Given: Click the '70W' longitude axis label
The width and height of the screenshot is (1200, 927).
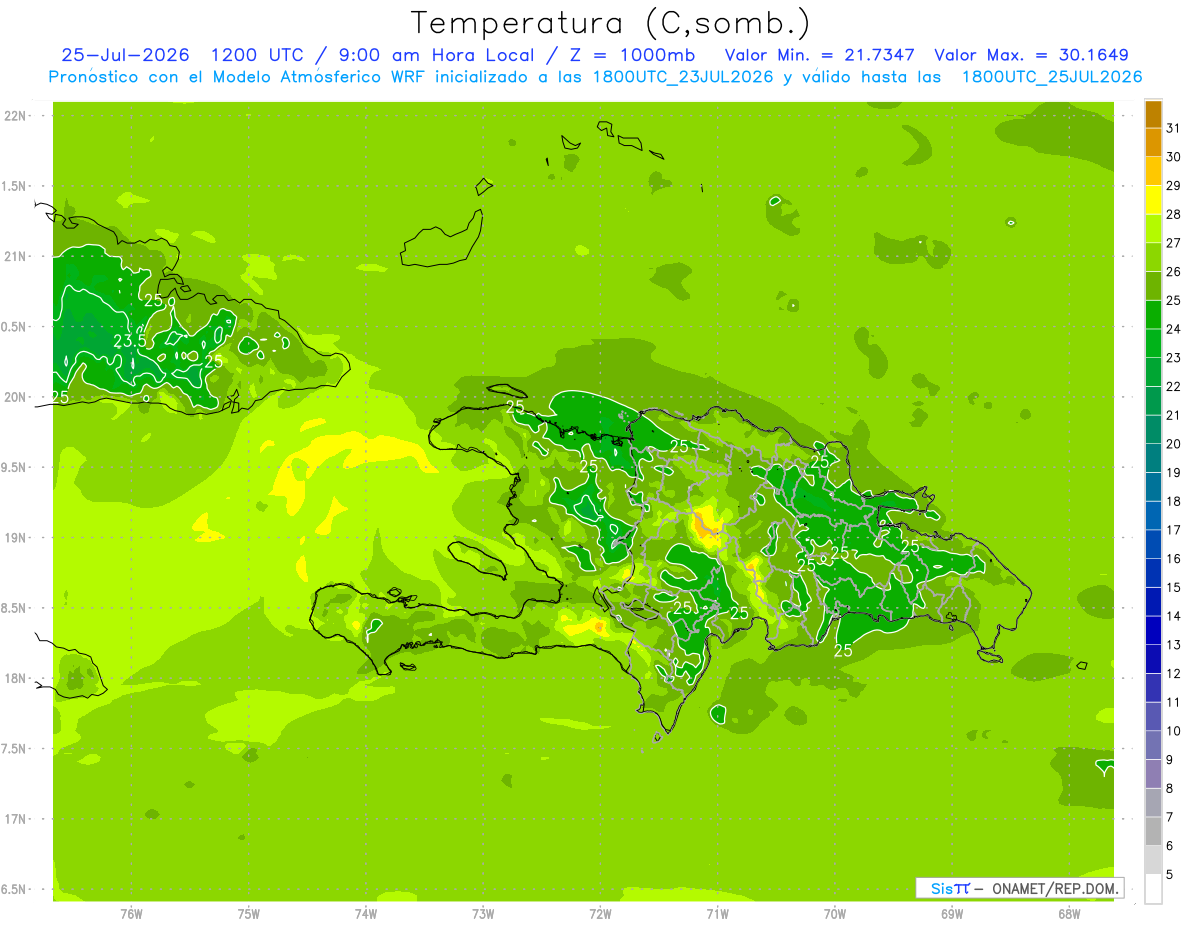Looking at the screenshot, I should pyautogui.click(x=835, y=913).
